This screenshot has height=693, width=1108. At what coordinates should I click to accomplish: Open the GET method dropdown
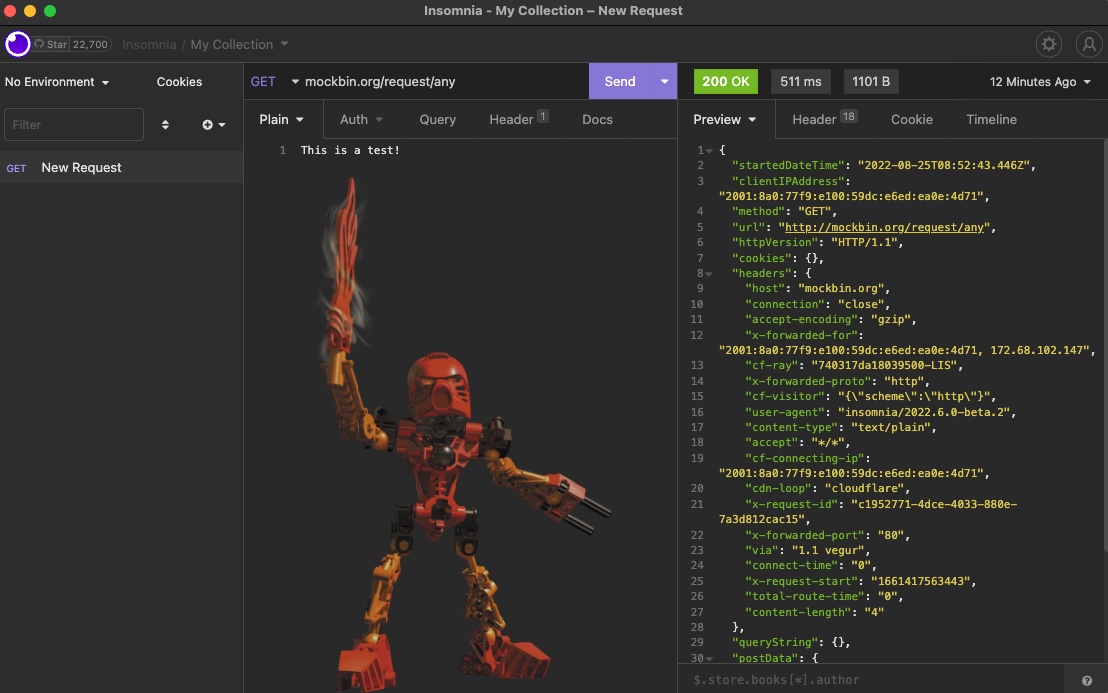click(270, 80)
